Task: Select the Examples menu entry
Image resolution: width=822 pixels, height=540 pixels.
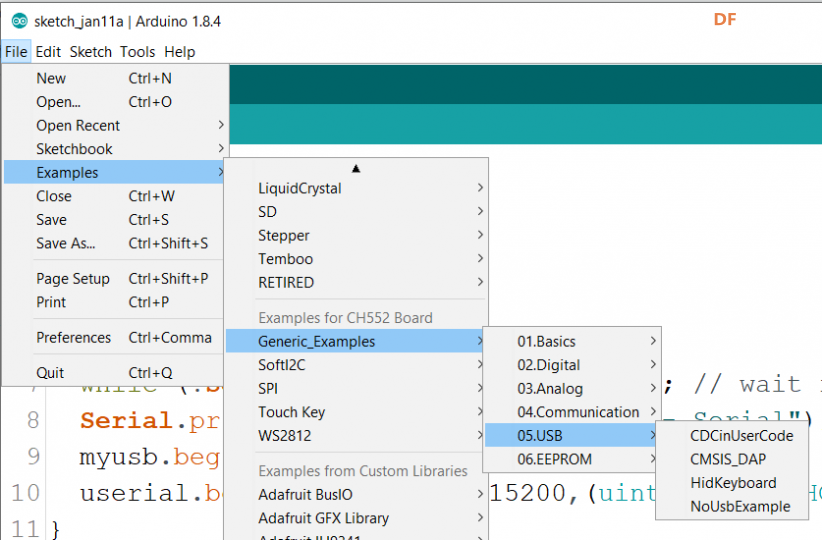Action: coord(115,172)
